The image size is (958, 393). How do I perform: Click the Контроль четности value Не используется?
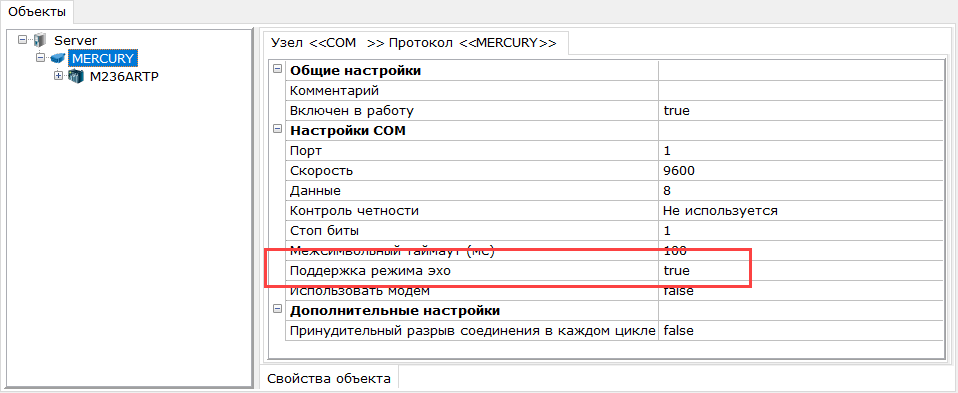tap(801, 211)
